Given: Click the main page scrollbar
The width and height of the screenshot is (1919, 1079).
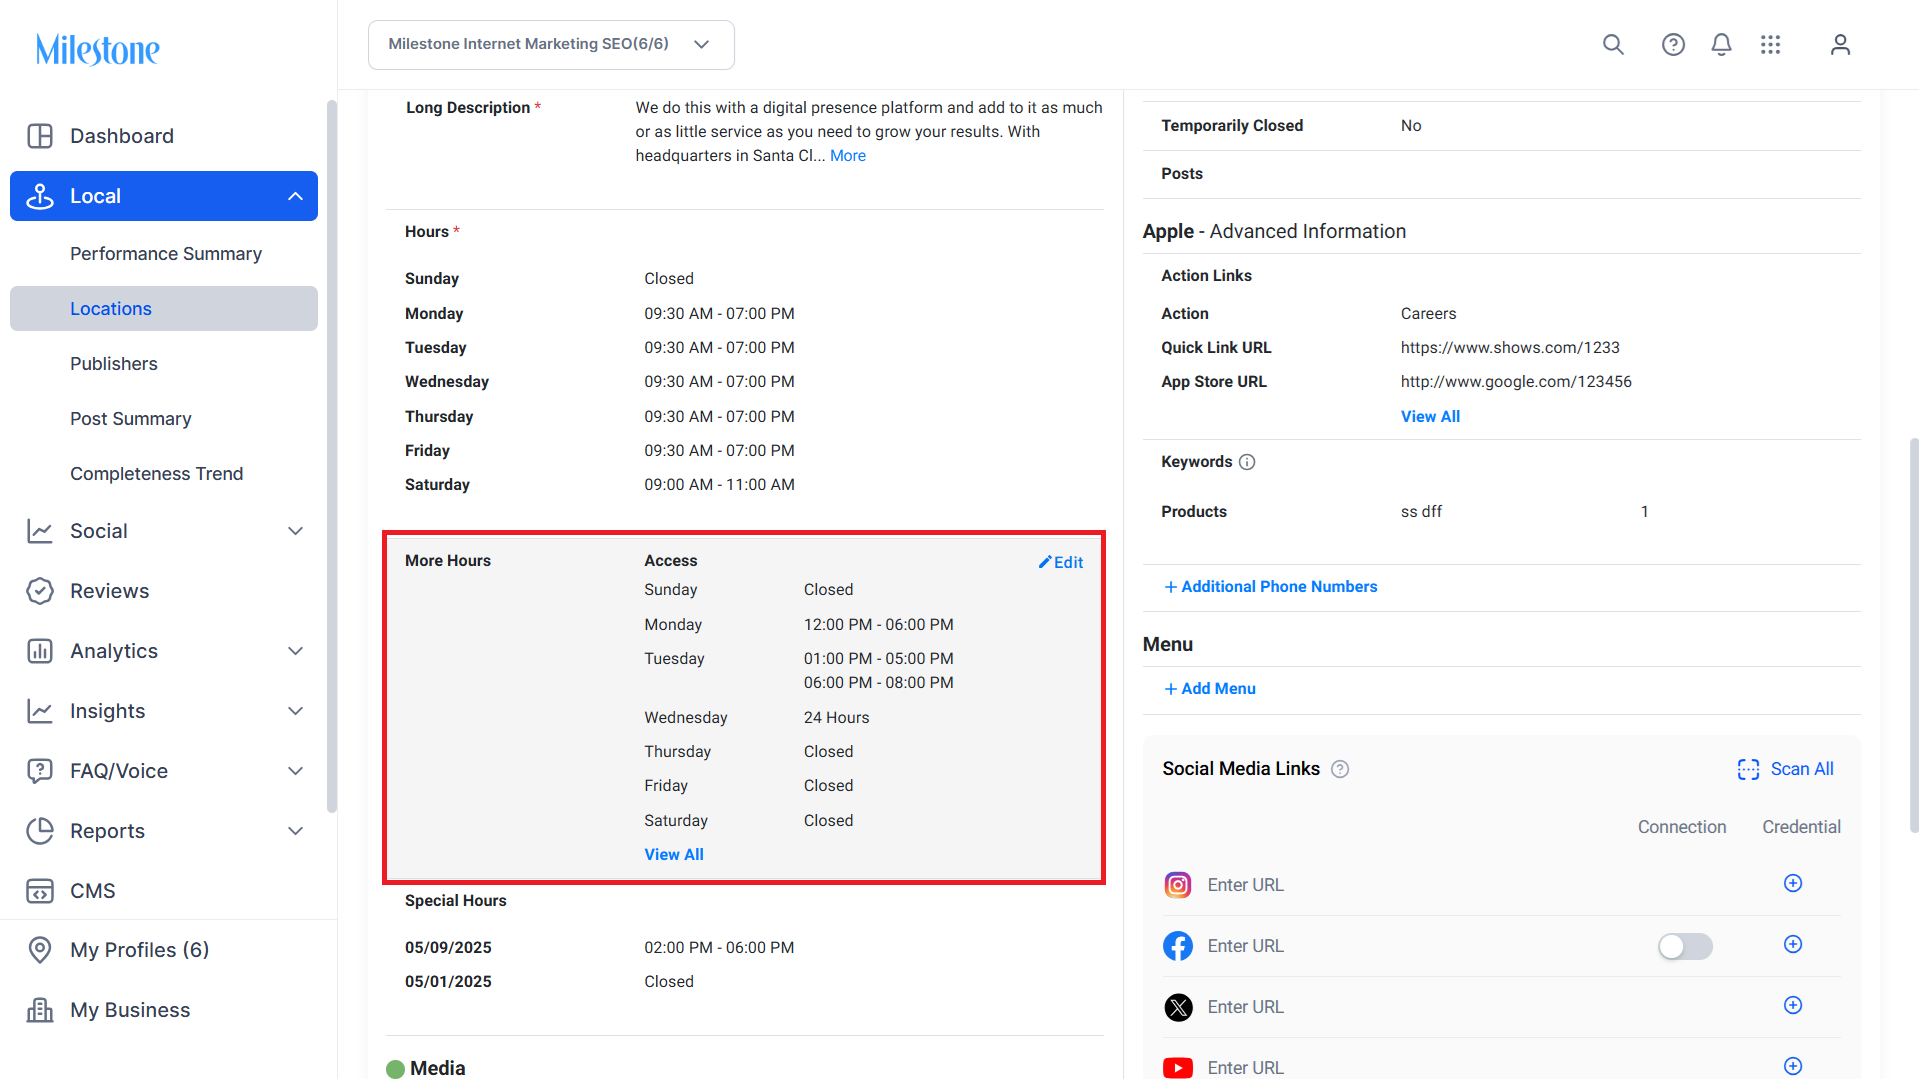Looking at the screenshot, I should 1913,635.
